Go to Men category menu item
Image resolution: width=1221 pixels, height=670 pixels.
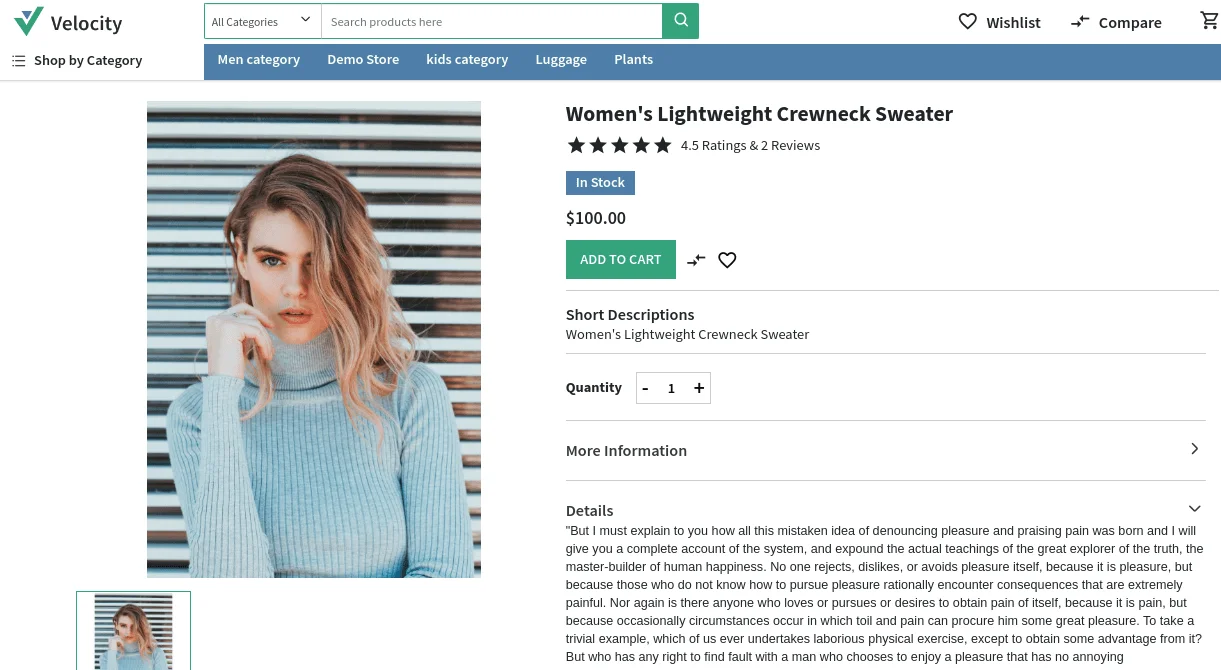tap(259, 60)
